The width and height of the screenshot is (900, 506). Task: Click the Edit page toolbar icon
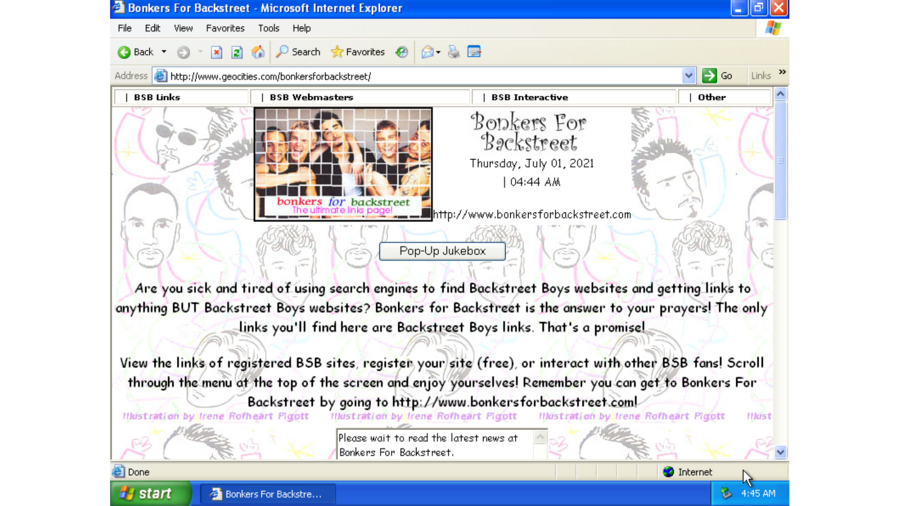pos(474,52)
